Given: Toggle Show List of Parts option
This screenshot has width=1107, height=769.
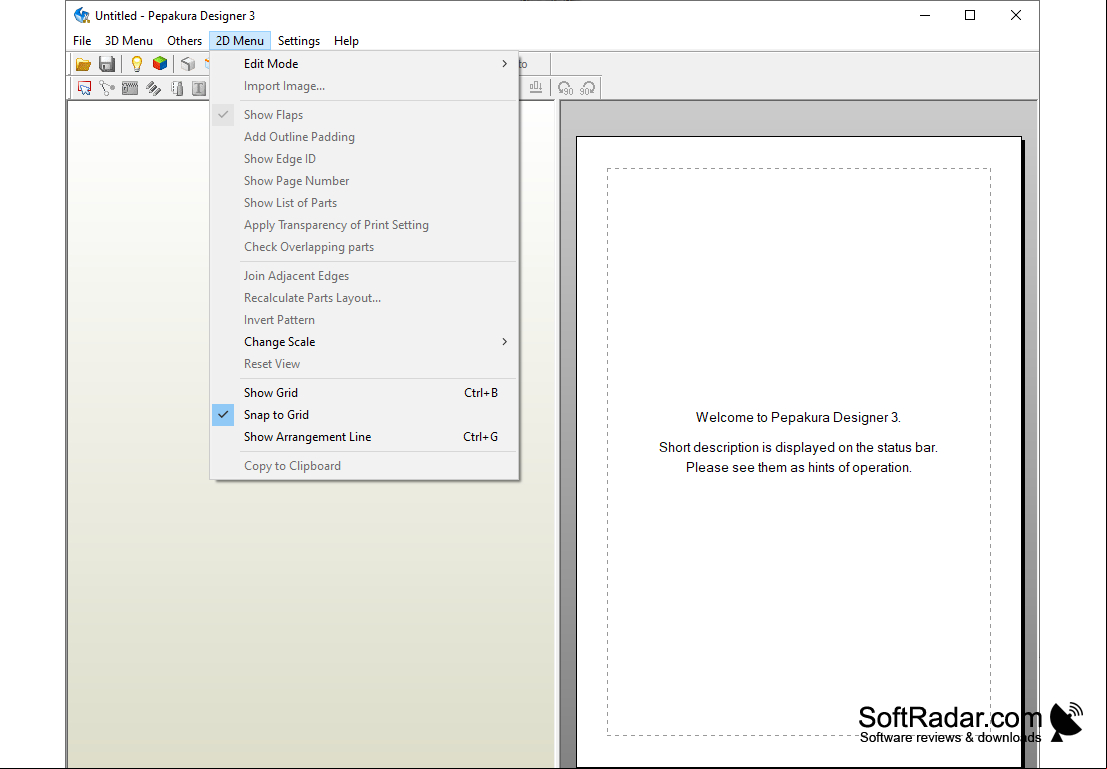Looking at the screenshot, I should [x=364, y=203].
